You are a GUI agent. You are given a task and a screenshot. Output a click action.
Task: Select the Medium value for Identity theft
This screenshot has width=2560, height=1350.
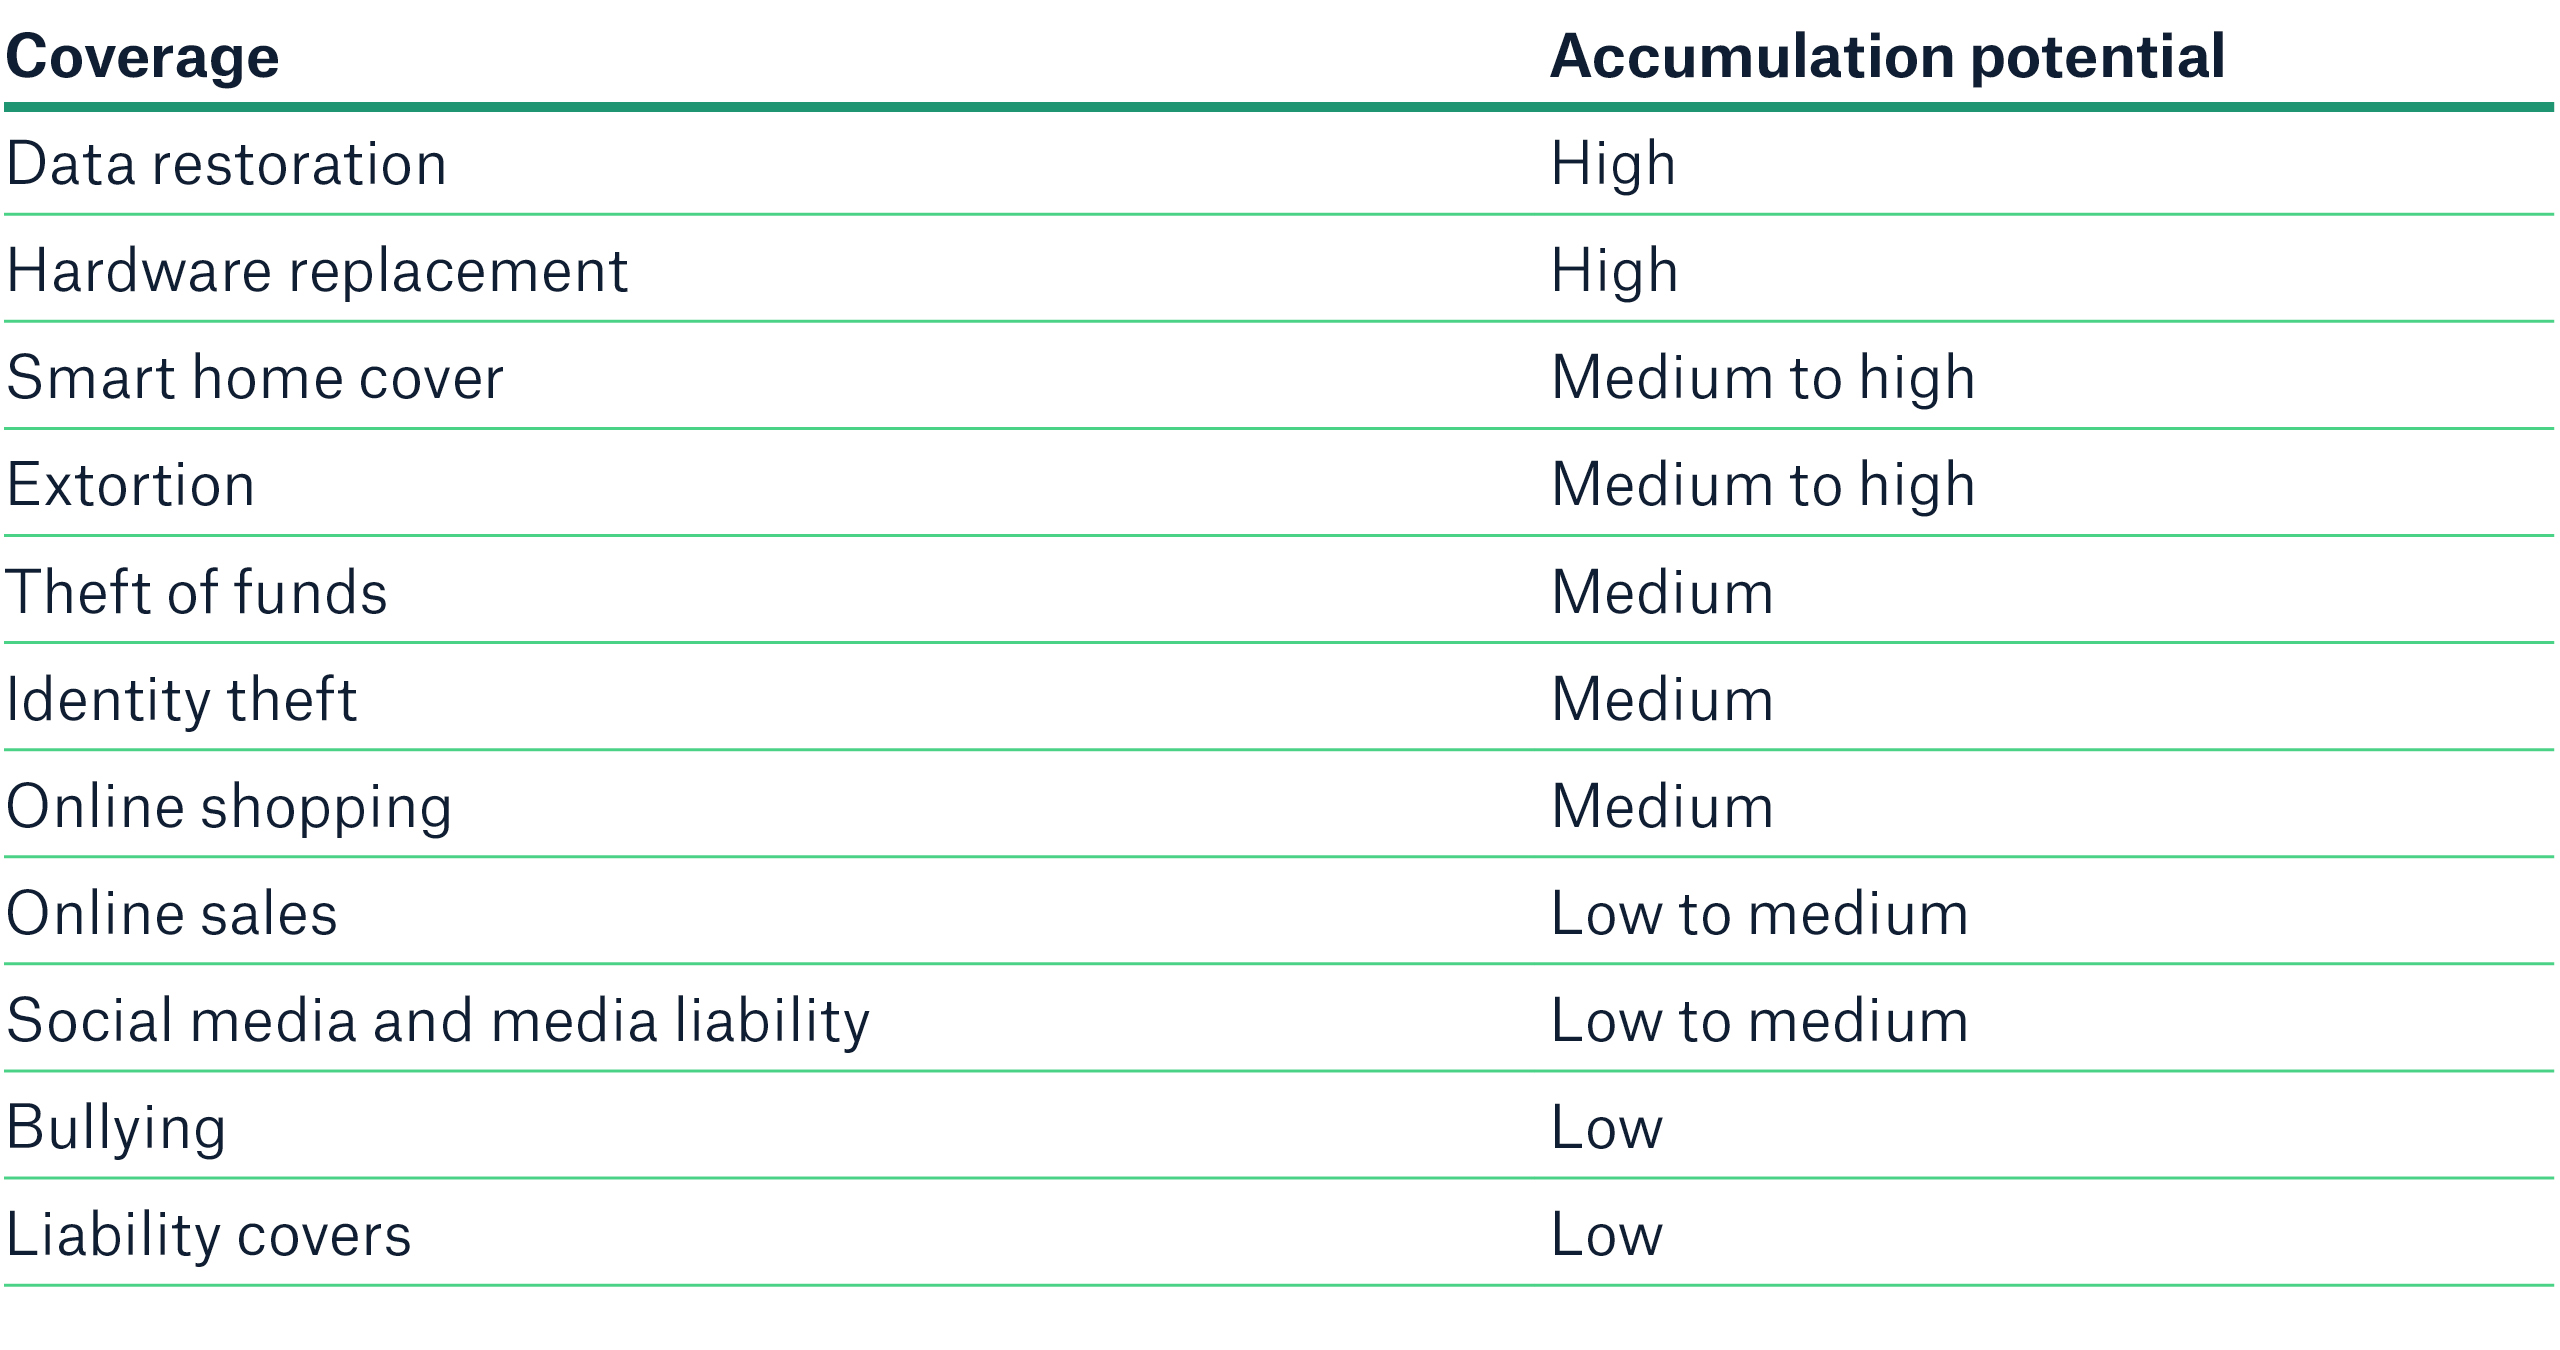[1662, 699]
